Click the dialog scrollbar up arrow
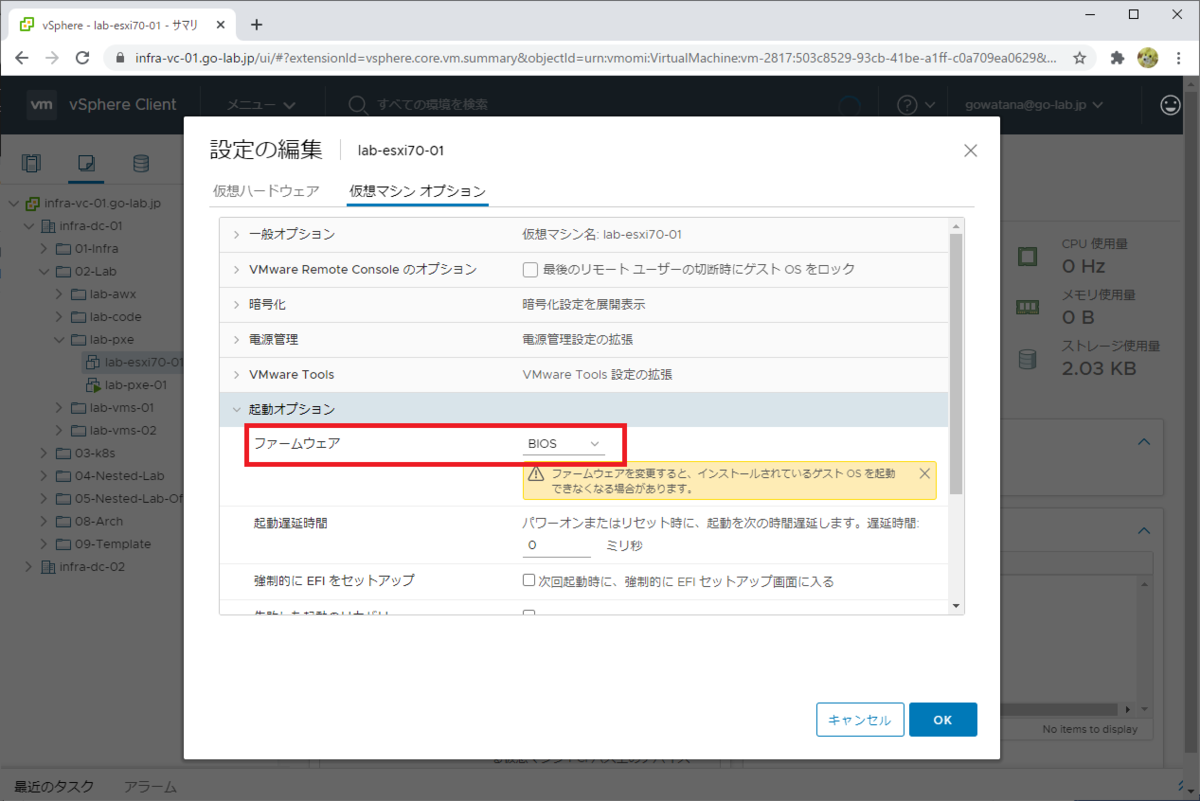Image resolution: width=1200 pixels, height=801 pixels. coord(956,225)
